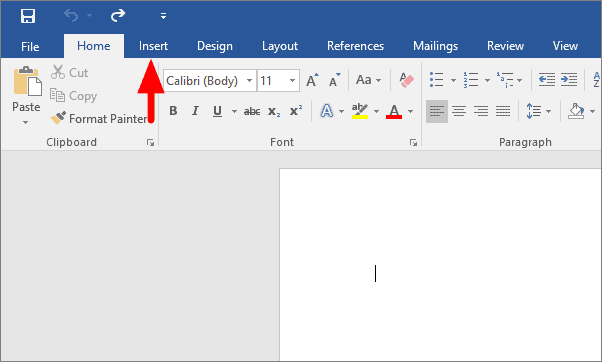The image size is (602, 362).
Task: Toggle Italic formatting
Action: 195,111
